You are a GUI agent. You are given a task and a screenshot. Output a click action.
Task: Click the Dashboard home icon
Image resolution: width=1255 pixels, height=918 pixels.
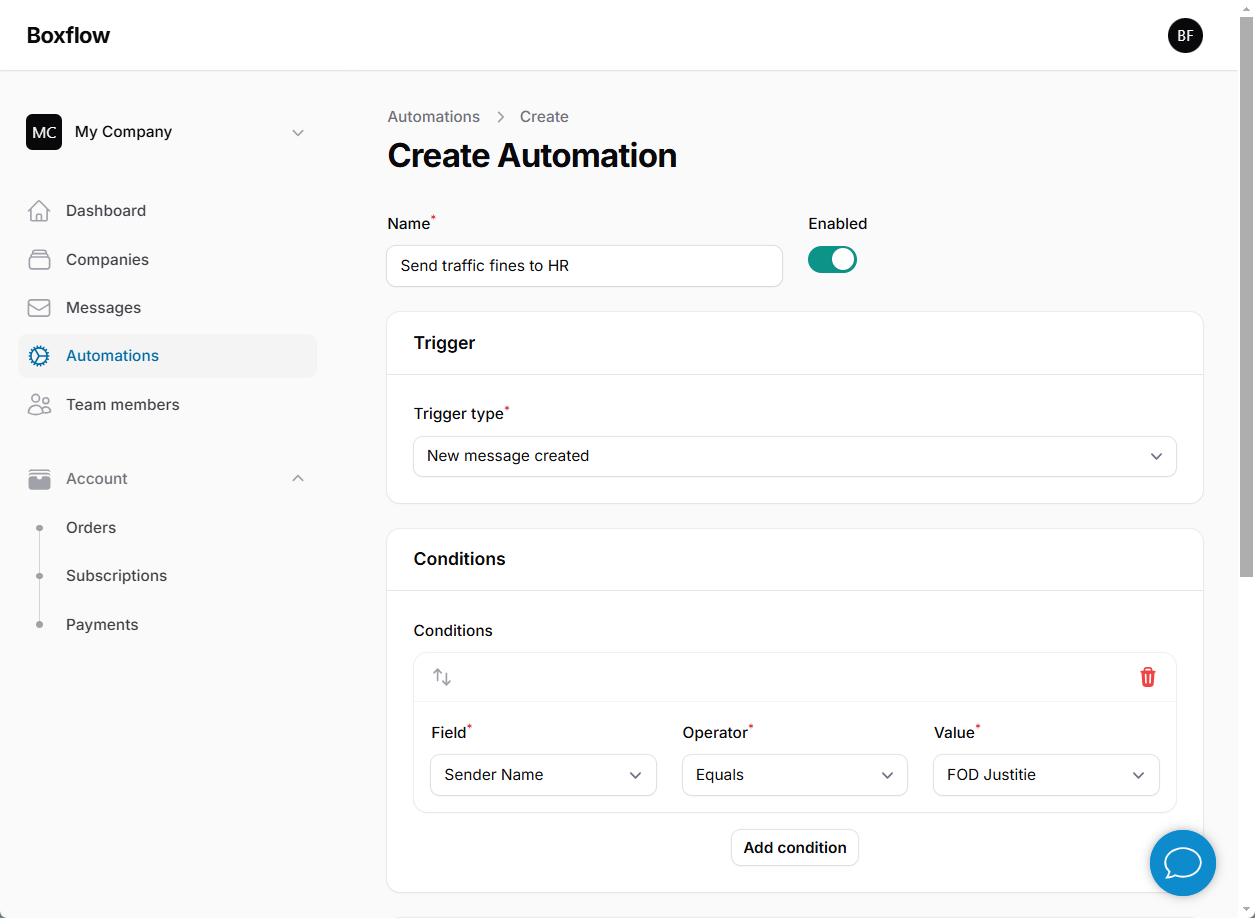click(39, 211)
